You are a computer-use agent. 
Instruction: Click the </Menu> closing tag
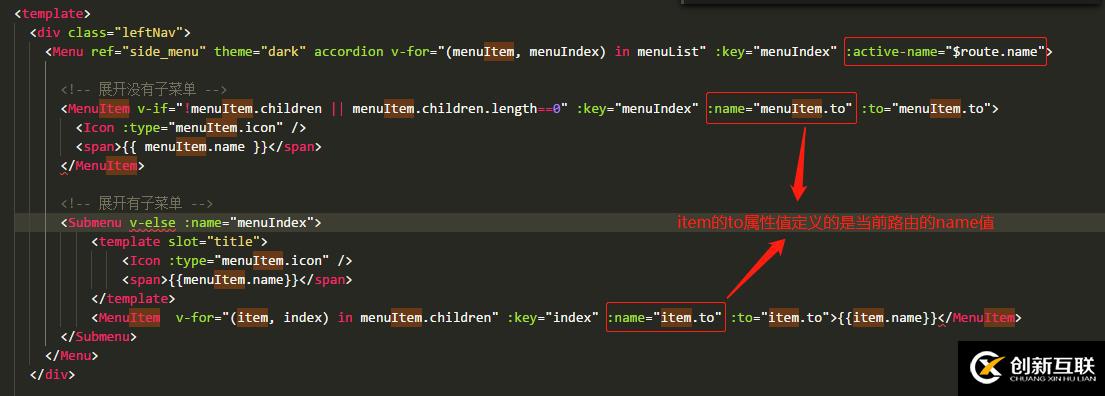click(72, 356)
